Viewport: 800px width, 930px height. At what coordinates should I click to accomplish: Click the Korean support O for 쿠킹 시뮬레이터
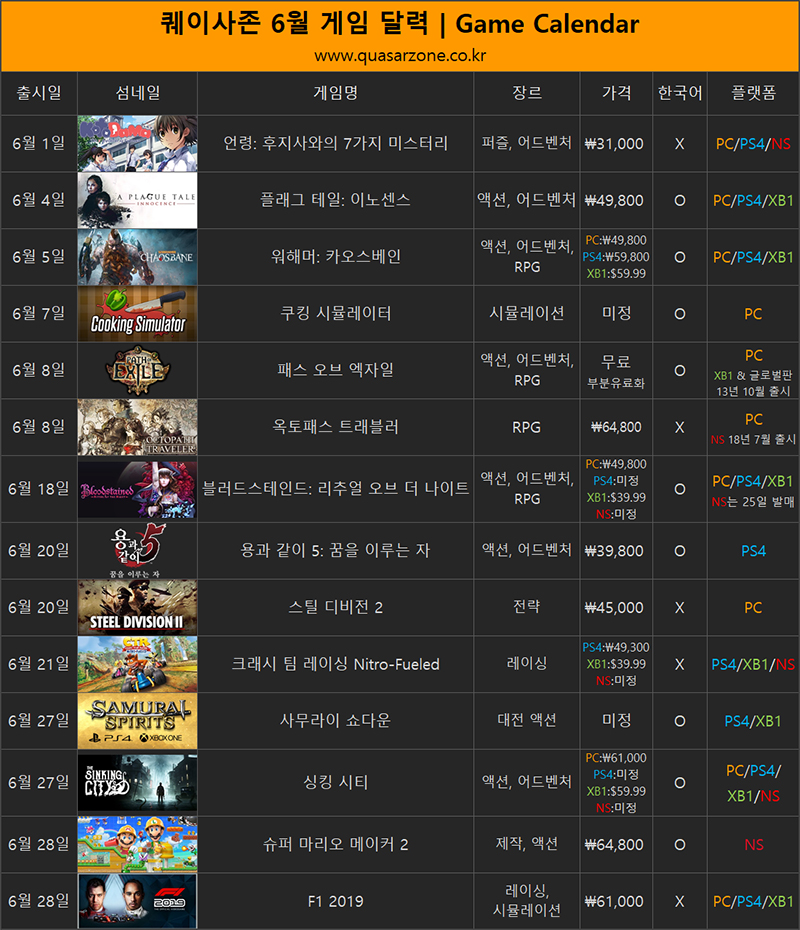[x=680, y=314]
